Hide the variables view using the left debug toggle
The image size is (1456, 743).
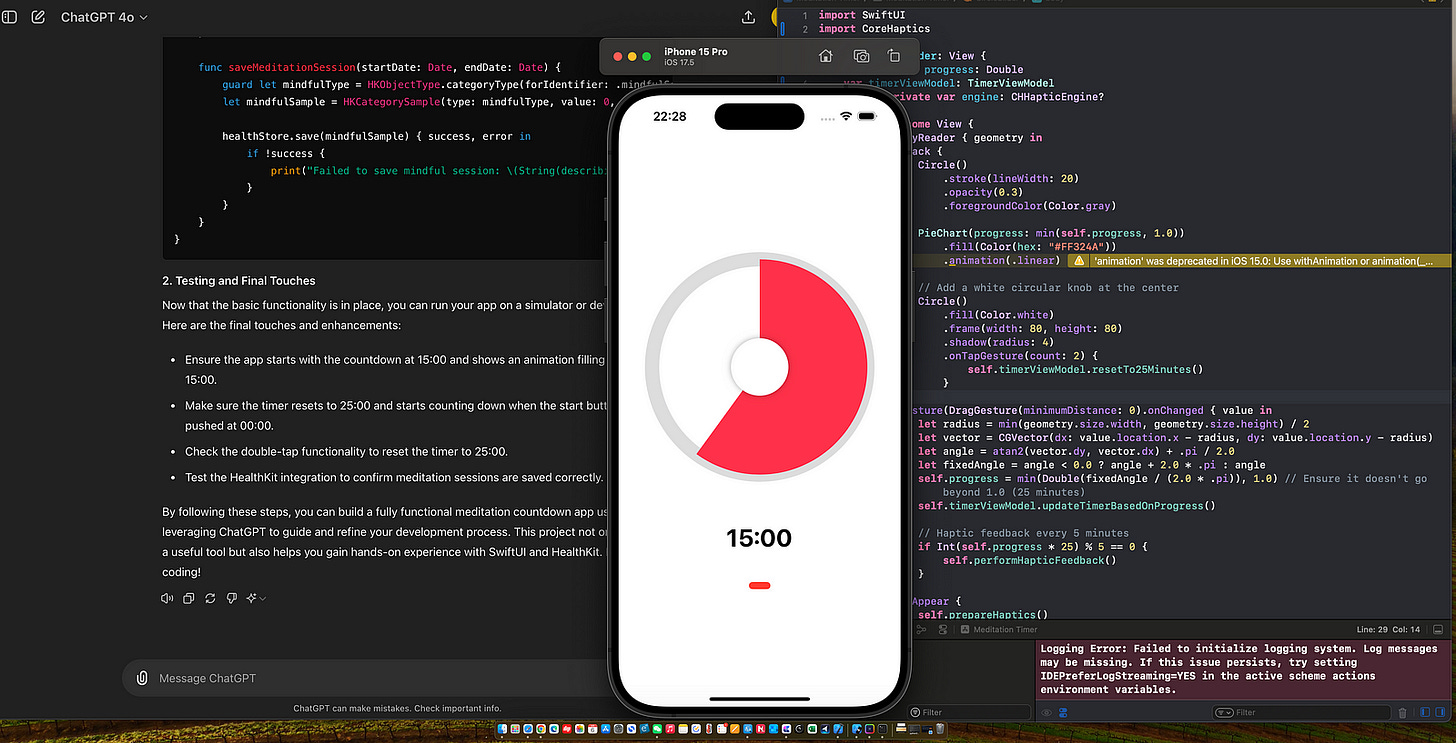tap(1425, 712)
